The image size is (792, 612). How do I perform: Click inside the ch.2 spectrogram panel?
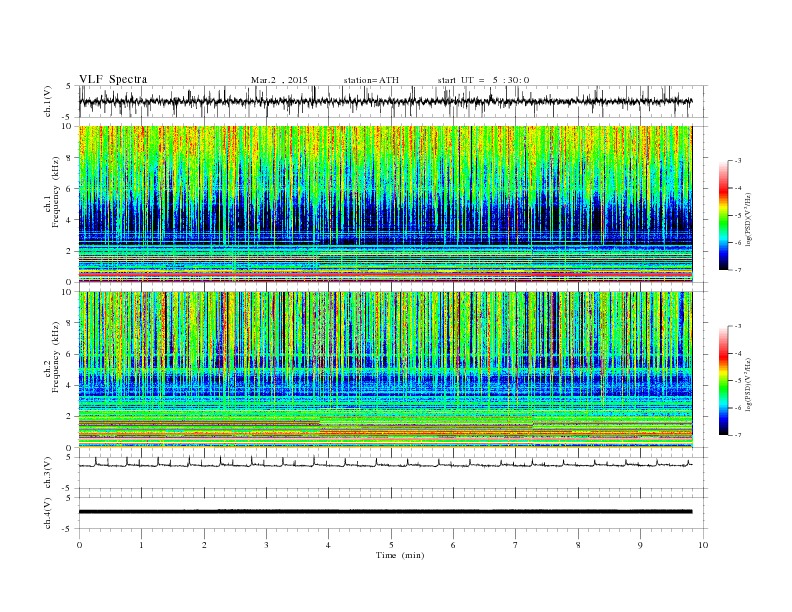(x=385, y=370)
